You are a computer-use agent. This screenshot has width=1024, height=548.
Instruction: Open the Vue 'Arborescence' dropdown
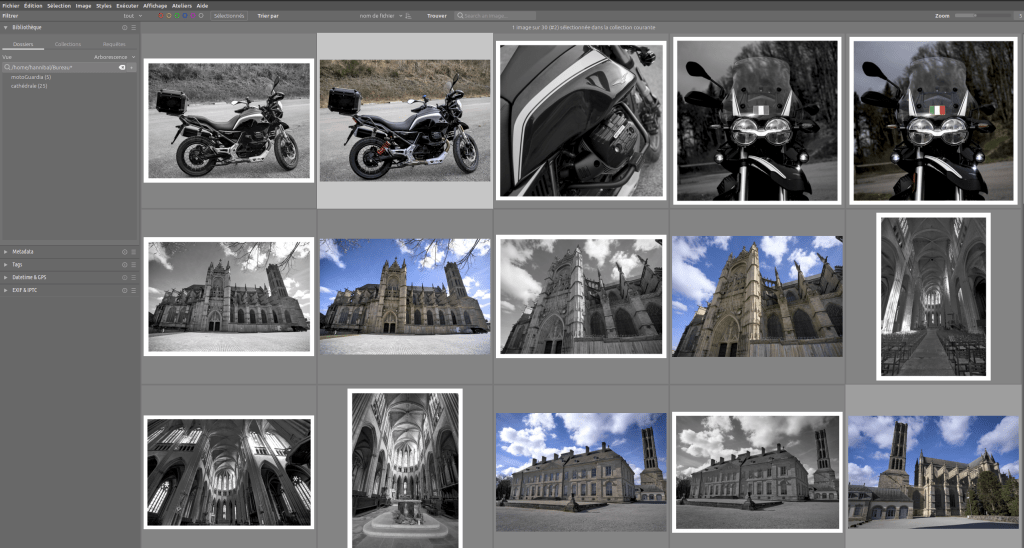[115, 57]
